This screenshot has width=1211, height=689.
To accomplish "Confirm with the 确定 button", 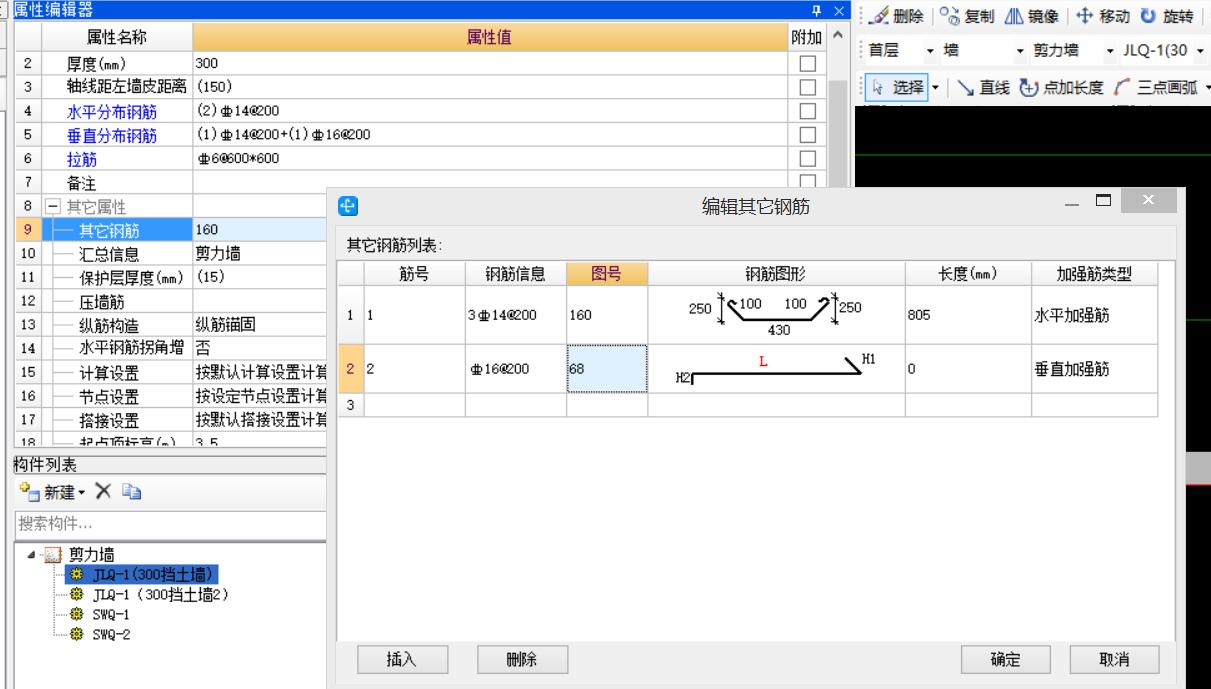I will click(x=1006, y=658).
